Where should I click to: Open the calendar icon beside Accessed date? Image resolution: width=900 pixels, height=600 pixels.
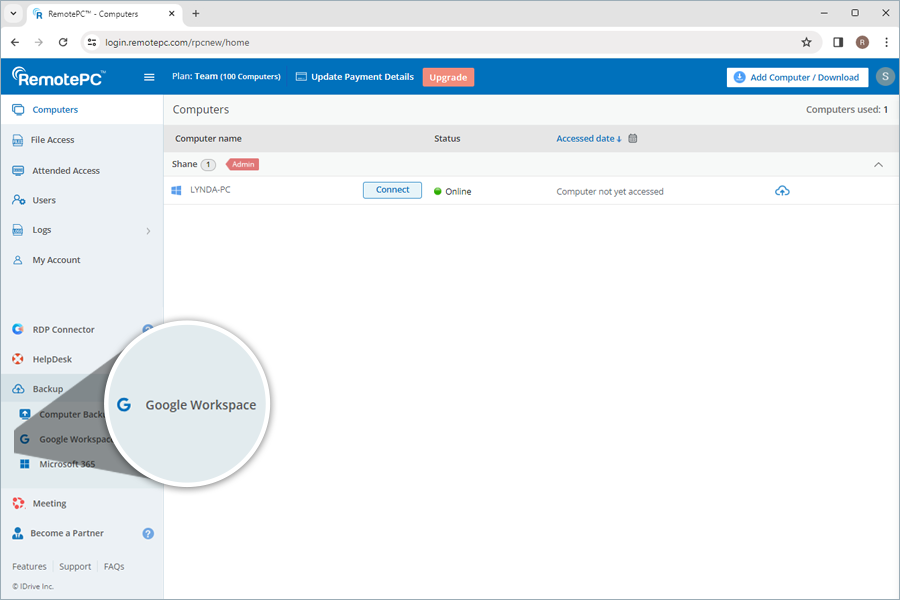pyautogui.click(x=633, y=139)
